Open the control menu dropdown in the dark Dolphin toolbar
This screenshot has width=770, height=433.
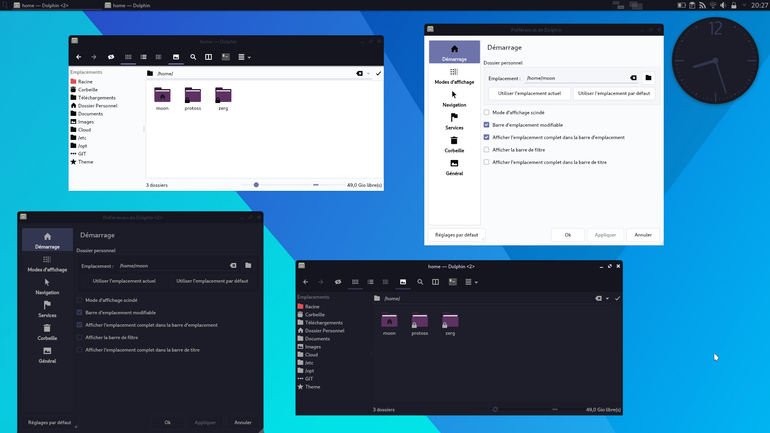click(x=471, y=282)
